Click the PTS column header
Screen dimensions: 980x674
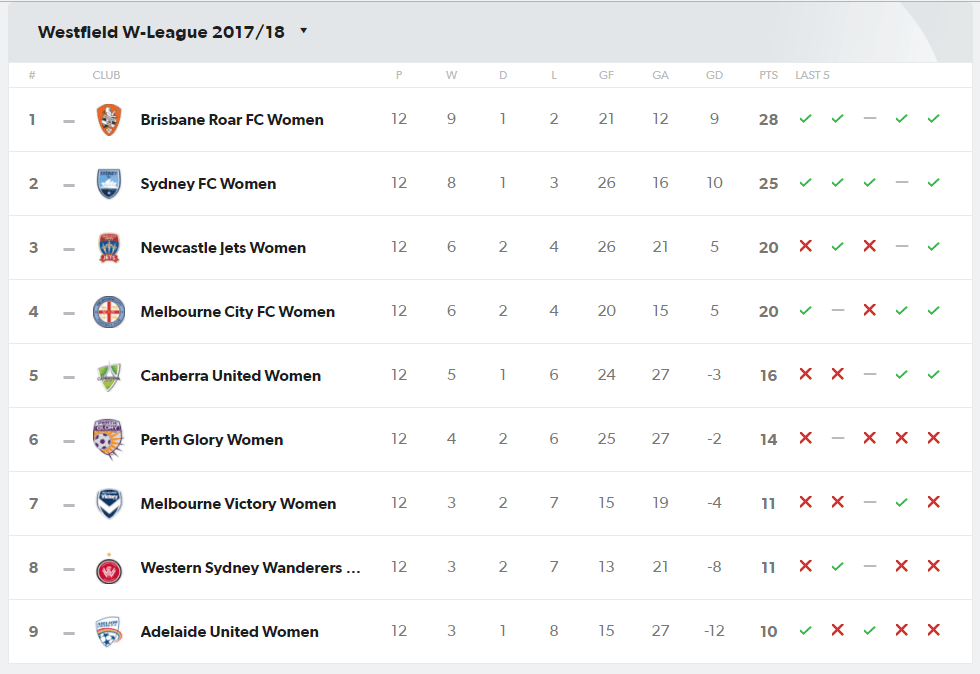pyautogui.click(x=769, y=75)
